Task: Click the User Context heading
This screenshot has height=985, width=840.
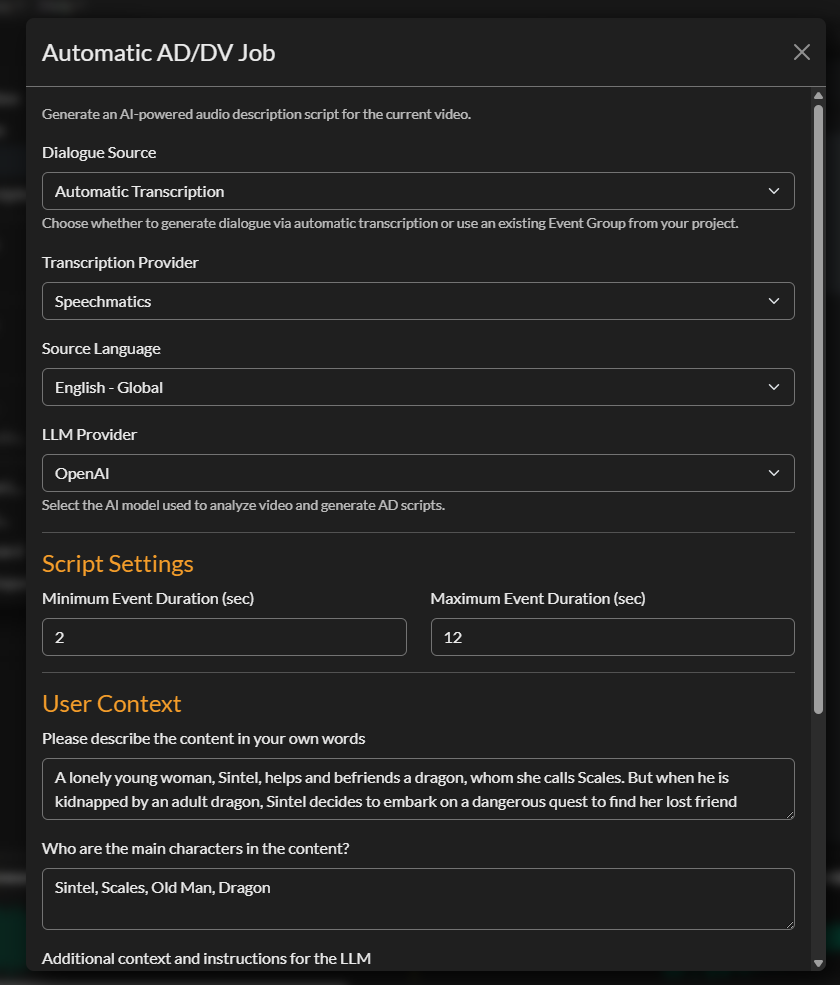Action: tap(111, 703)
